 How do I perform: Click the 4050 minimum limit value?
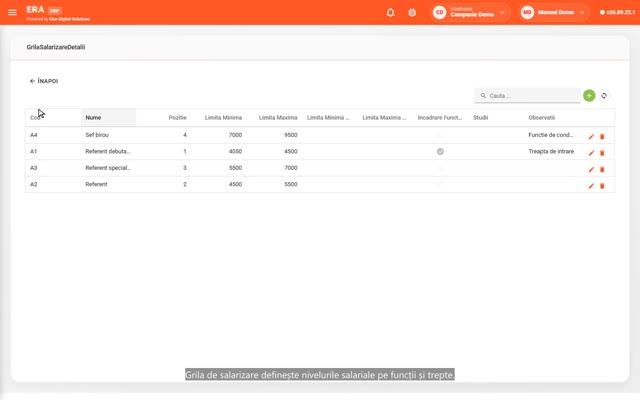pos(235,151)
